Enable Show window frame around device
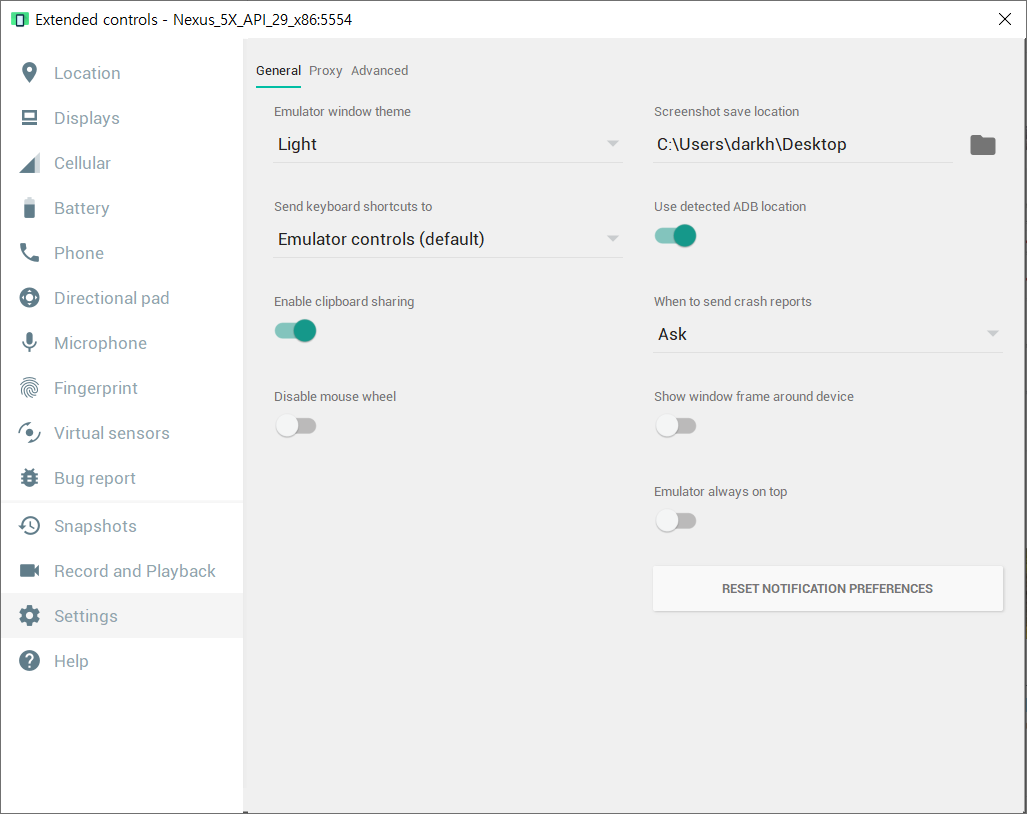Image resolution: width=1027 pixels, height=814 pixels. [x=675, y=426]
